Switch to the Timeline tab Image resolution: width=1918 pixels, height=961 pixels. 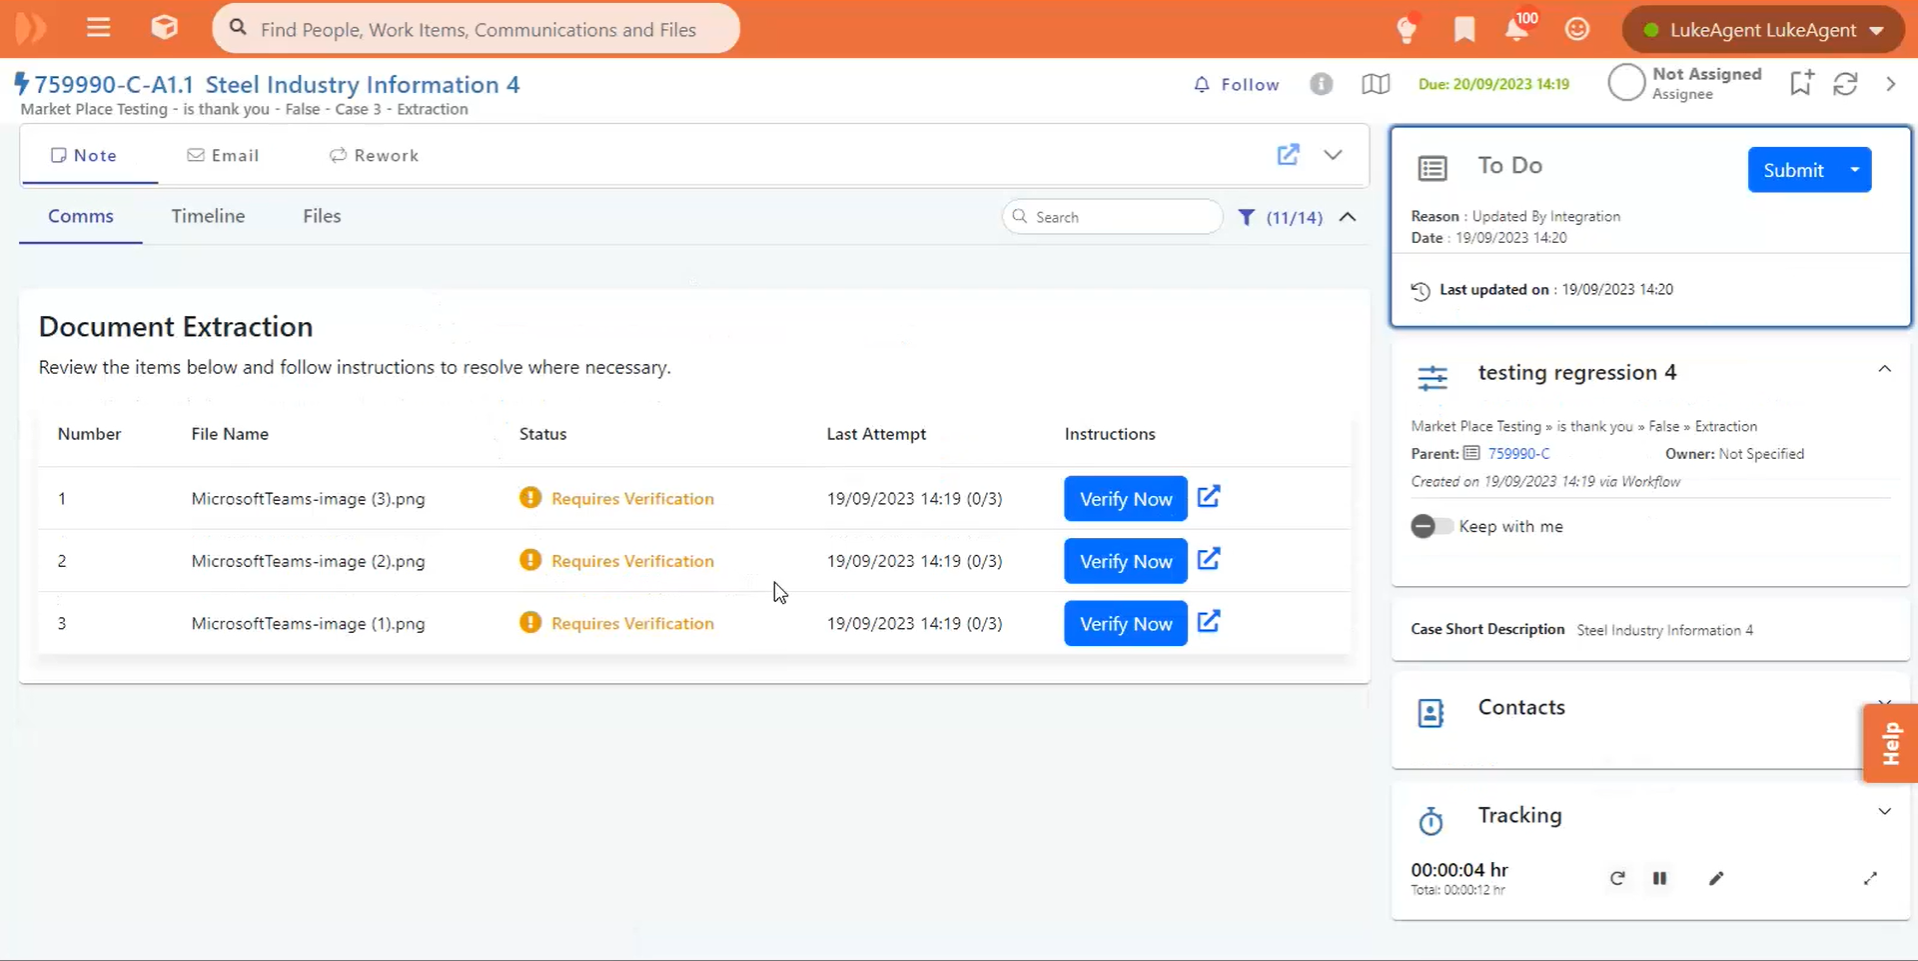pos(208,216)
